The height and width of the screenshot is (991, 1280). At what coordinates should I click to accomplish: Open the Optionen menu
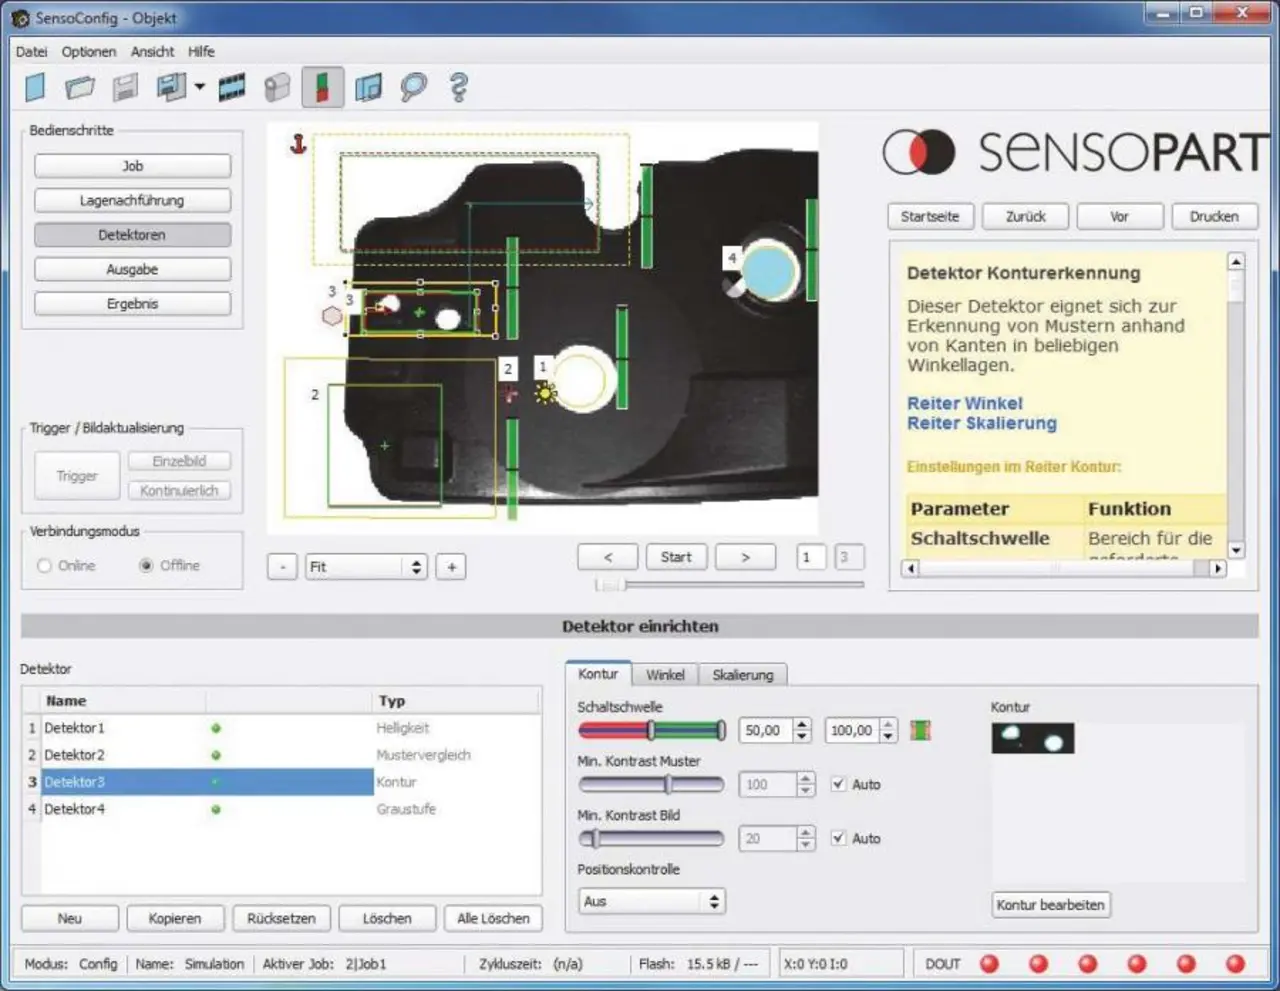click(89, 51)
